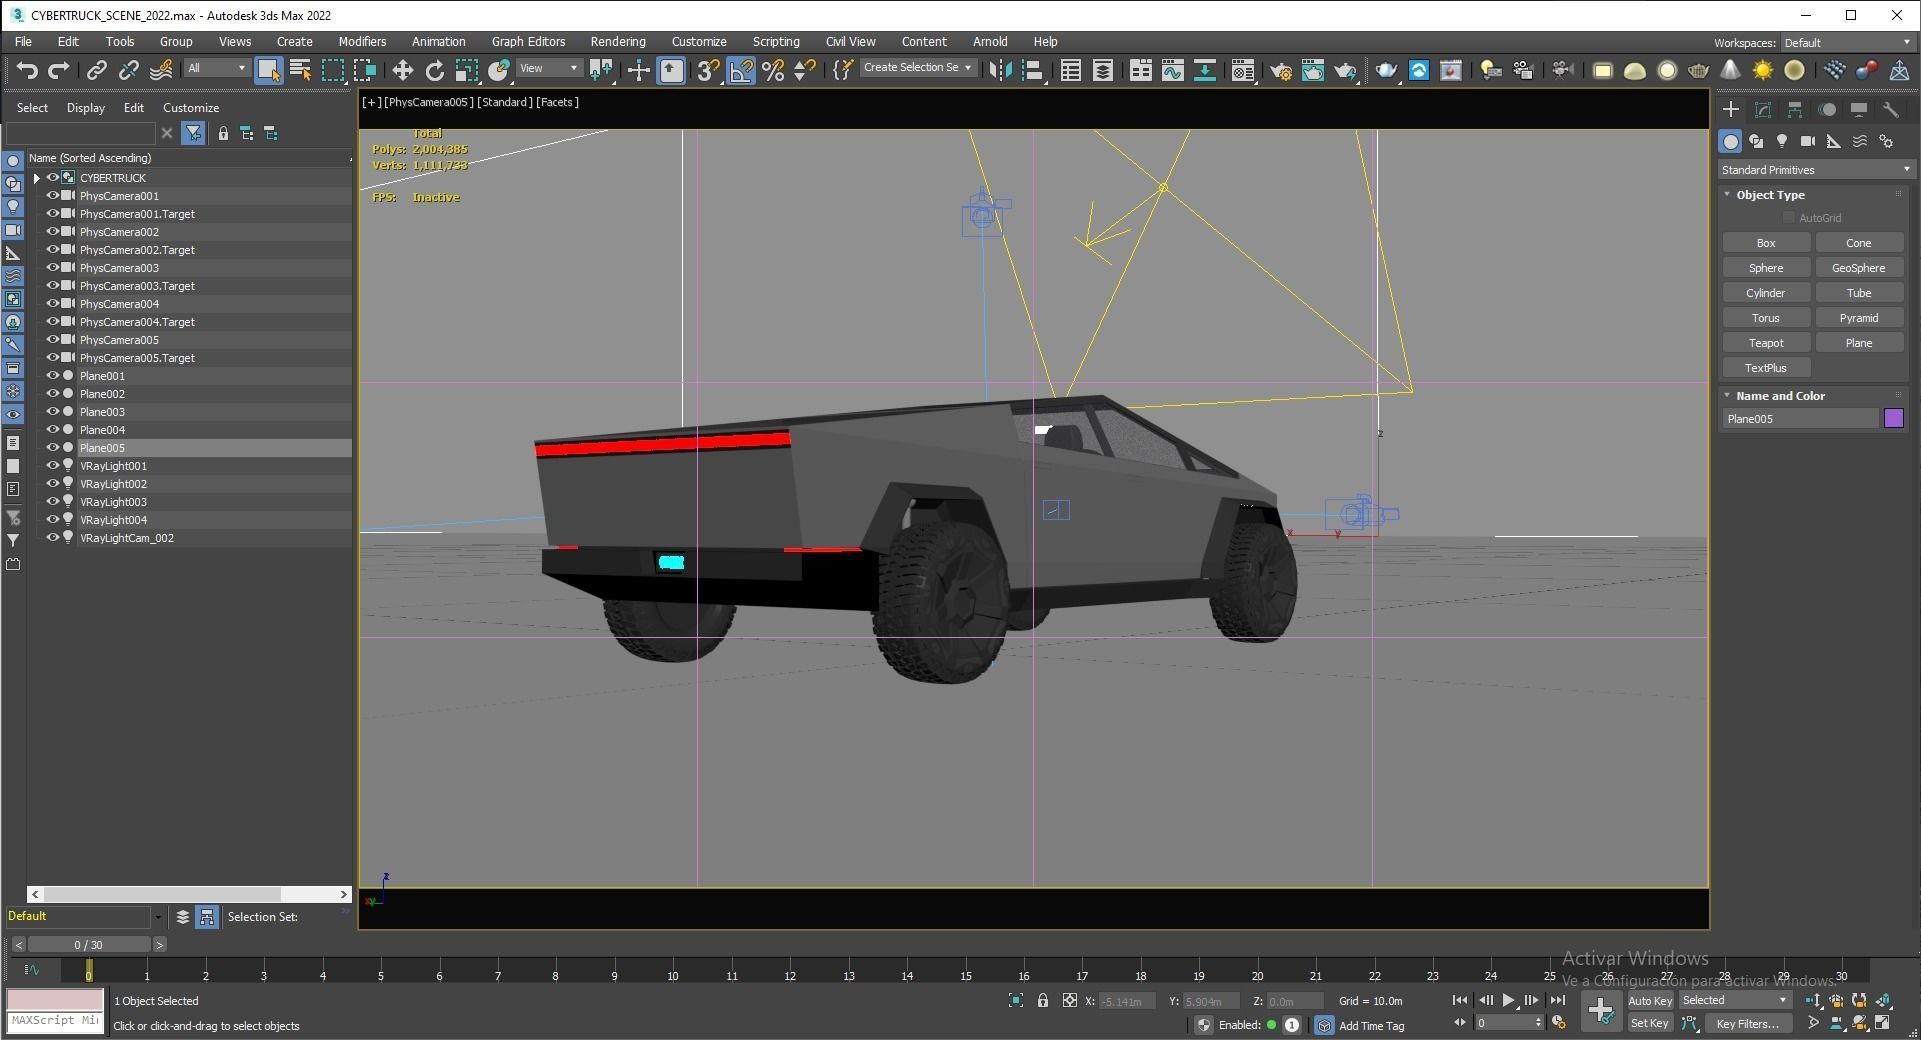This screenshot has height=1040, width=1921.
Task: Open the Modifiers menu
Action: [361, 42]
